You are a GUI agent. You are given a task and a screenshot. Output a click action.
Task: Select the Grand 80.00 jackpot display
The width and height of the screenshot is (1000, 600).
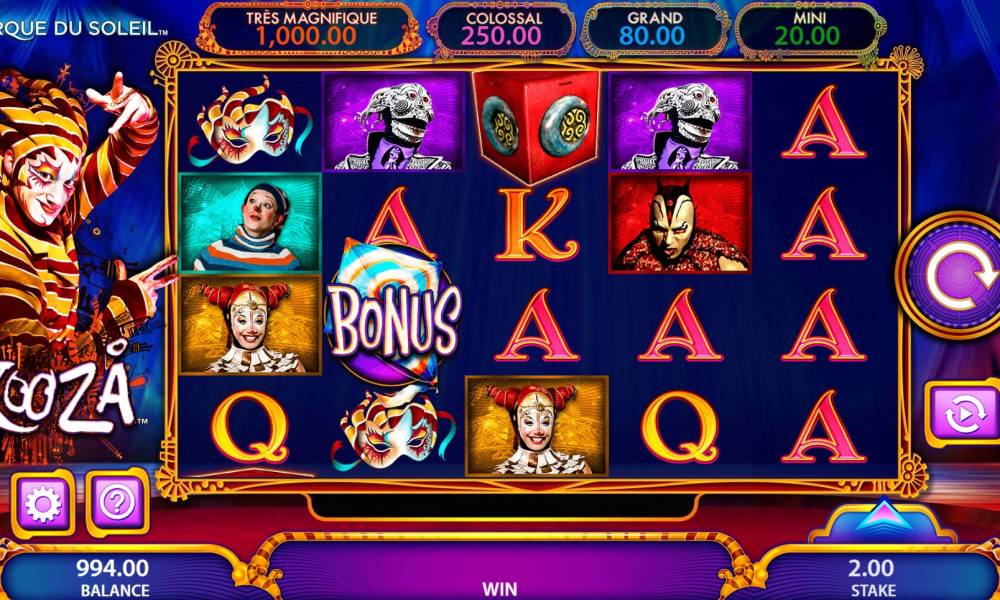(x=654, y=29)
